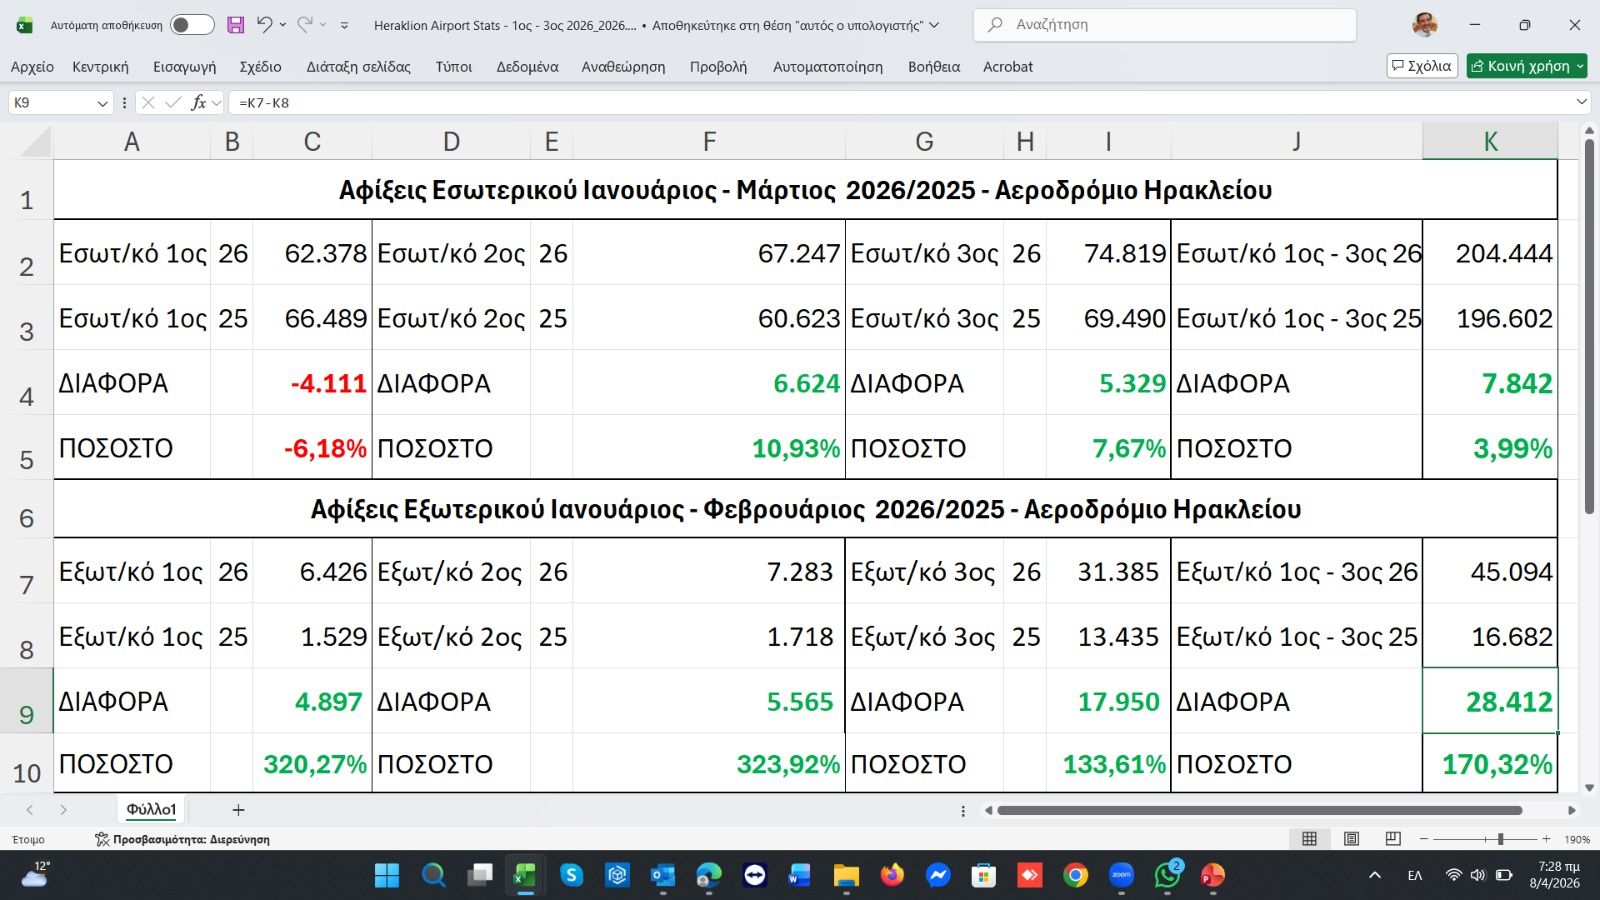Image resolution: width=1600 pixels, height=900 pixels.
Task: Click the zoom in plus icon
Action: point(1546,839)
